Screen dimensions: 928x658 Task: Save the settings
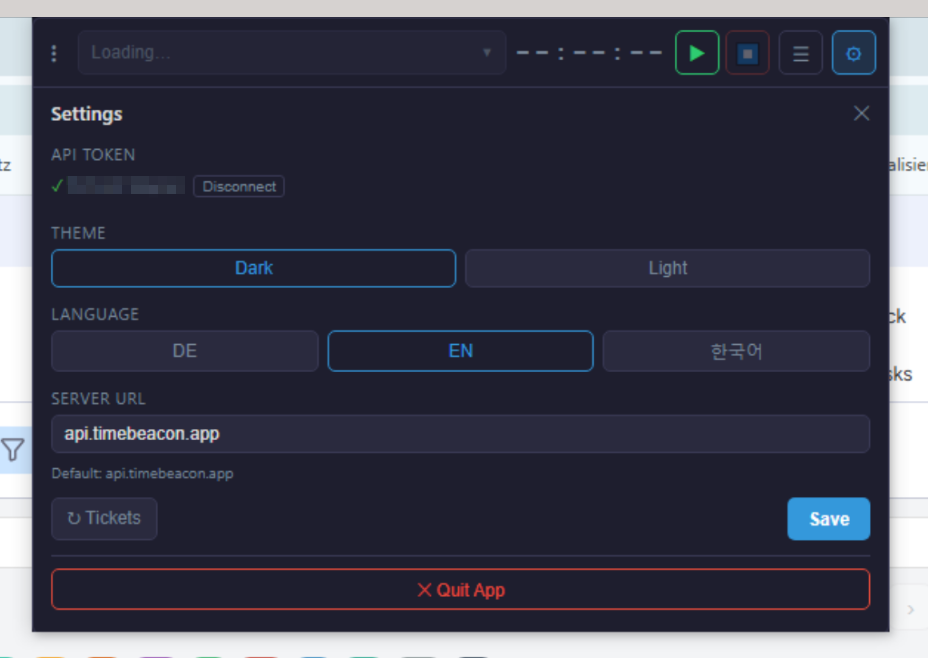(828, 519)
